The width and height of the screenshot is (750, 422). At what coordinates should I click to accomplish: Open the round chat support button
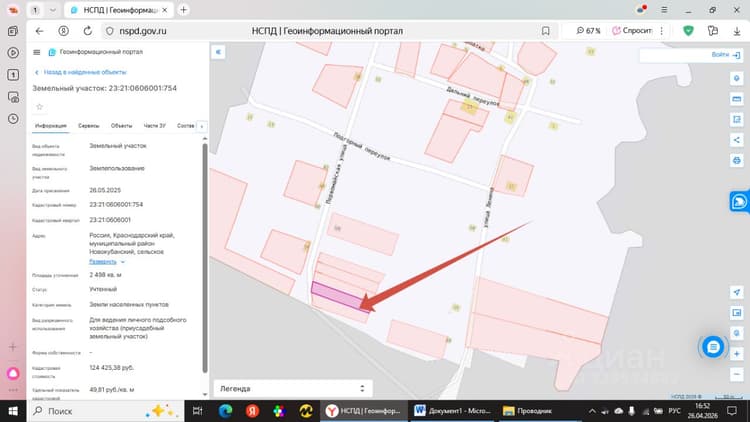(x=713, y=347)
